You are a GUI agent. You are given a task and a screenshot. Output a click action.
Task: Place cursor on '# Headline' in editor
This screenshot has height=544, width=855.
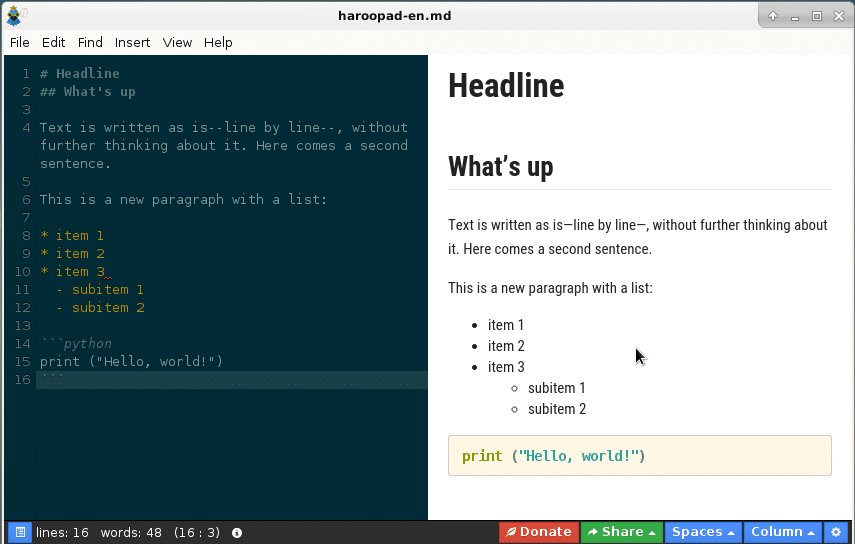[80, 74]
